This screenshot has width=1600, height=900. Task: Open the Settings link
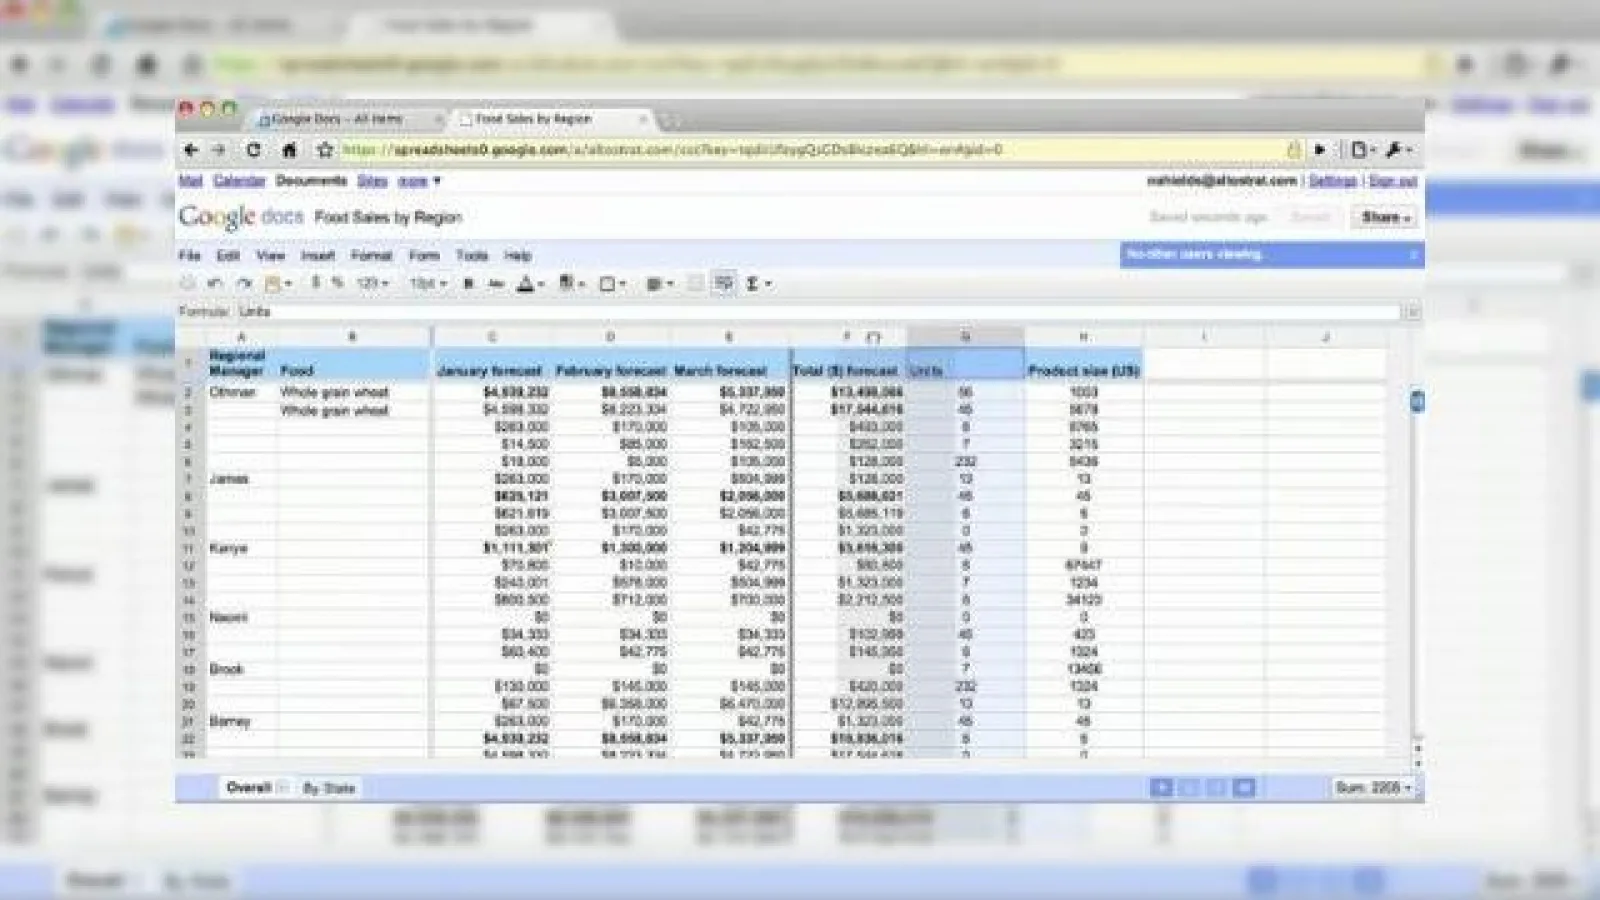[1333, 181]
